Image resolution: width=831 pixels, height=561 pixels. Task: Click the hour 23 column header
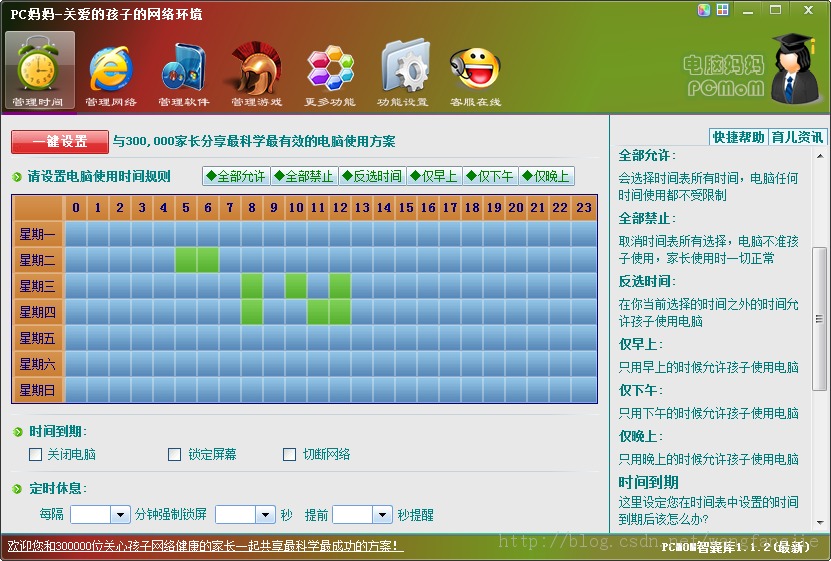[584, 208]
